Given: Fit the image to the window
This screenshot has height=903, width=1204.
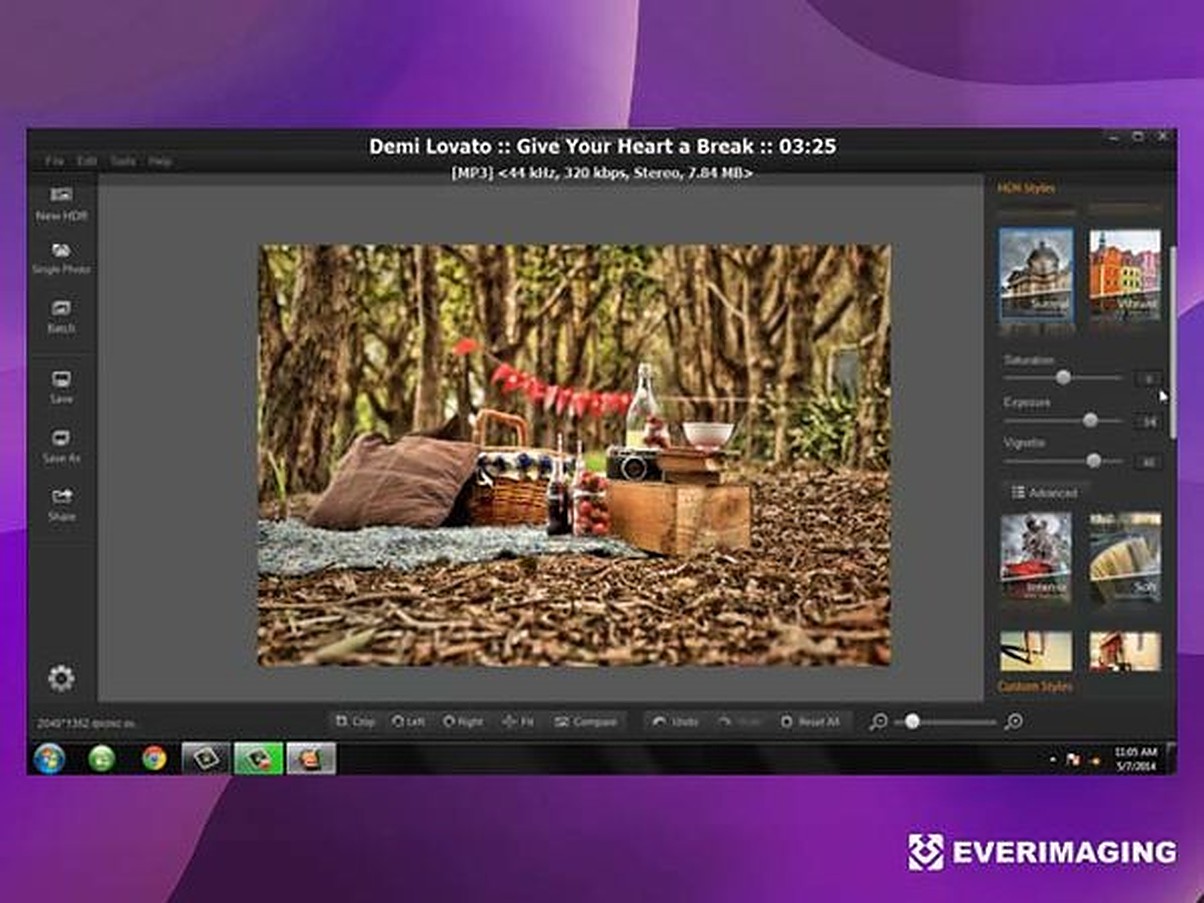Looking at the screenshot, I should [518, 721].
